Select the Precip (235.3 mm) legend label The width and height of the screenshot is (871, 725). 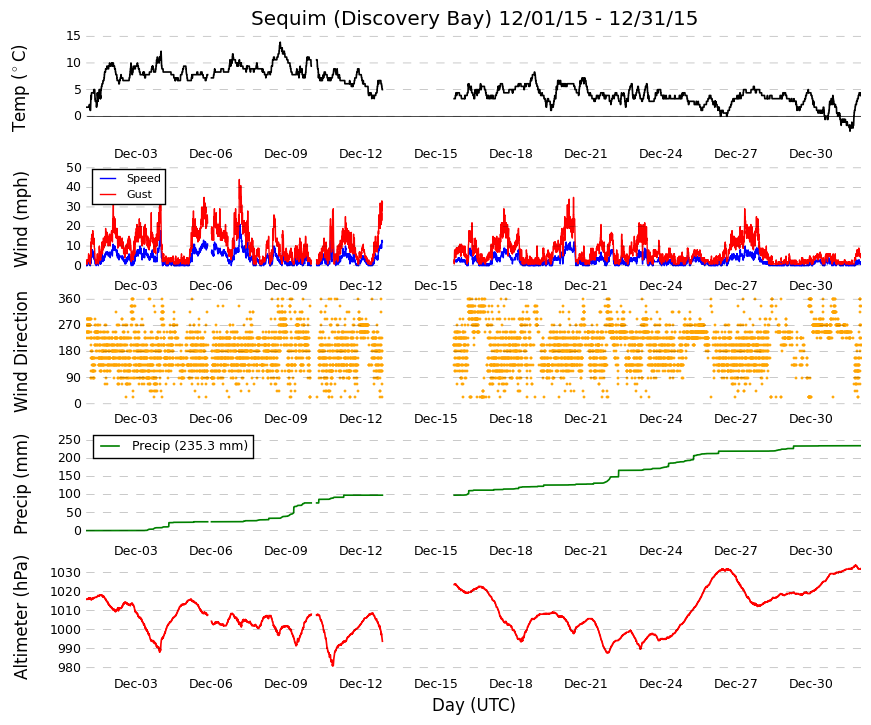(190, 446)
